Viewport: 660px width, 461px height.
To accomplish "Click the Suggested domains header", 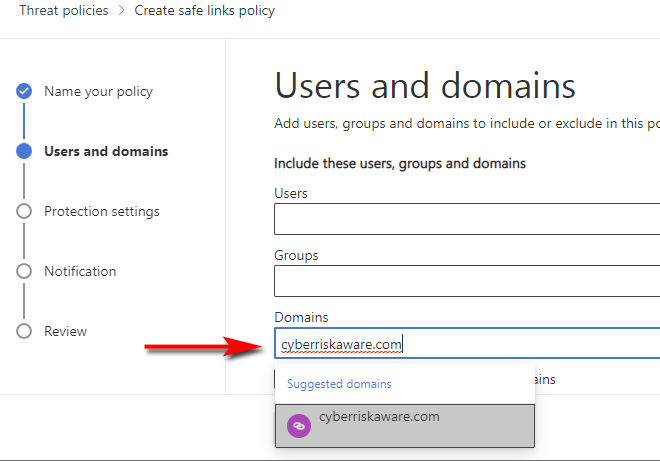I will coord(339,384).
